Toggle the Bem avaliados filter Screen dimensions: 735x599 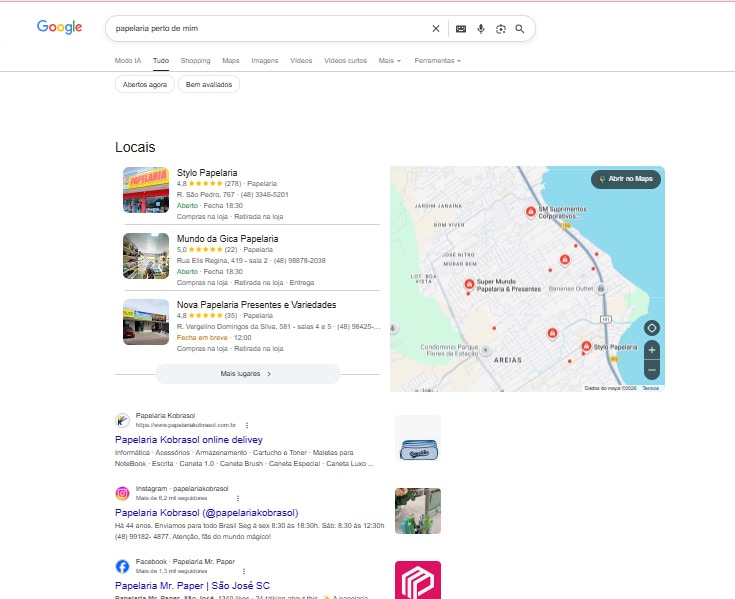[x=209, y=84]
